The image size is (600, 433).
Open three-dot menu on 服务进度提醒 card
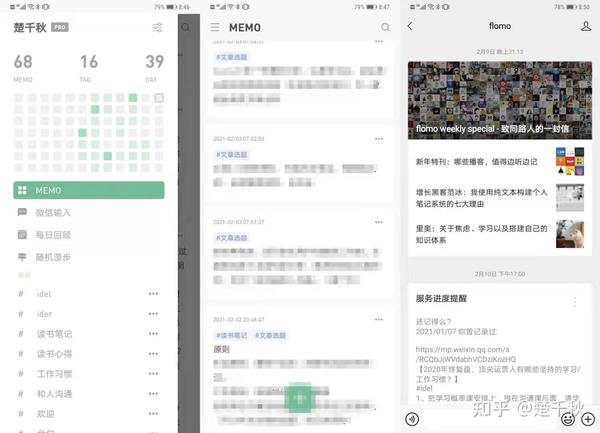tap(575, 302)
